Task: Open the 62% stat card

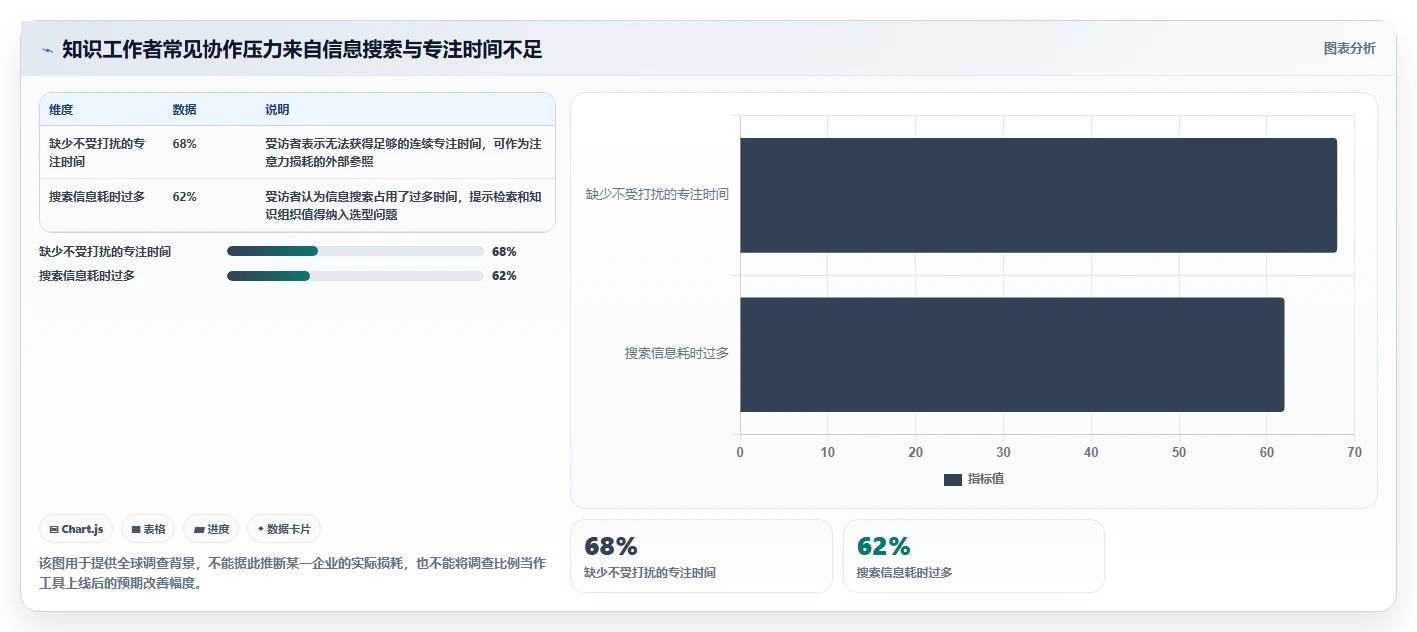Action: pos(974,556)
